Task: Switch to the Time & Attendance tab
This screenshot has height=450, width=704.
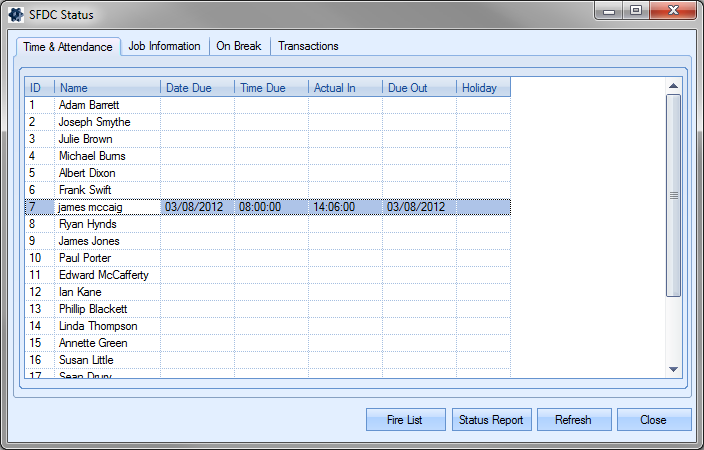Action: [x=68, y=47]
